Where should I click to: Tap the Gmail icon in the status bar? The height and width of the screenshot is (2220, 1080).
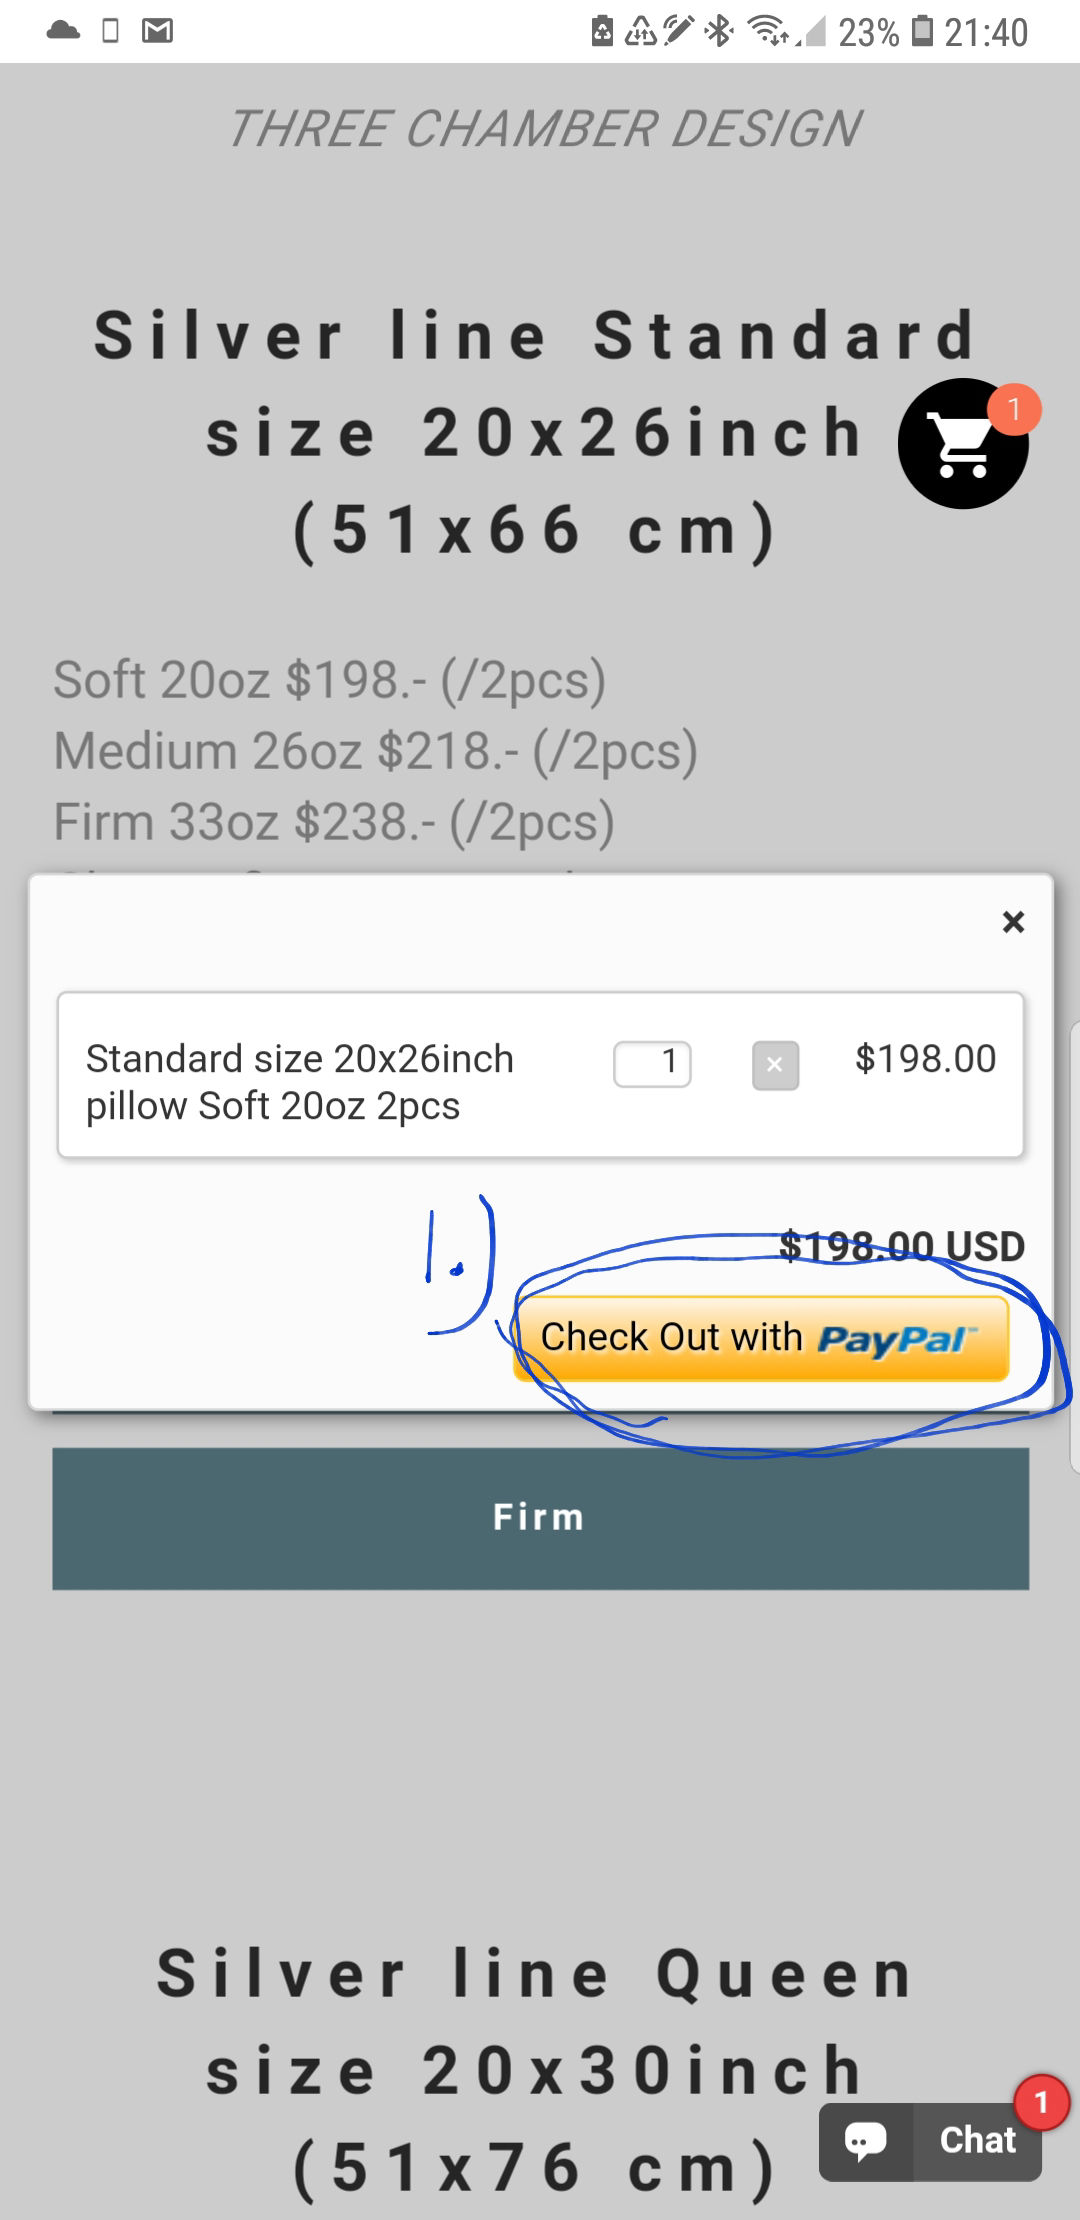pos(158,30)
